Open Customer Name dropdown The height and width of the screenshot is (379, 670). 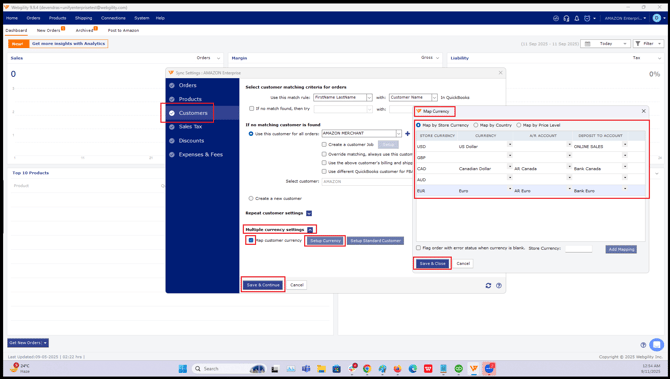[434, 97]
